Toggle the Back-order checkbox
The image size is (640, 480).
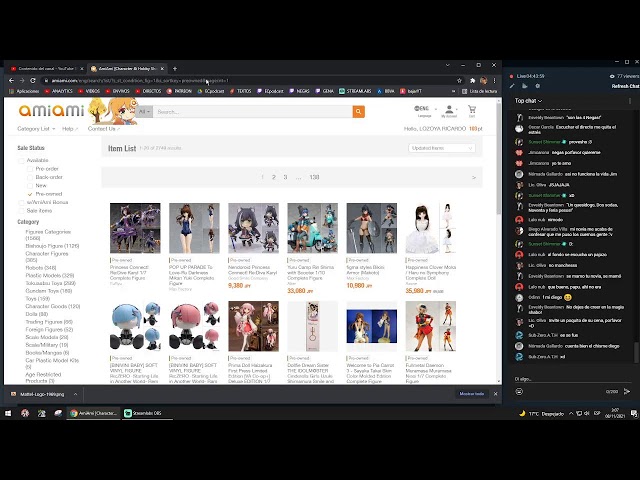coord(30,177)
